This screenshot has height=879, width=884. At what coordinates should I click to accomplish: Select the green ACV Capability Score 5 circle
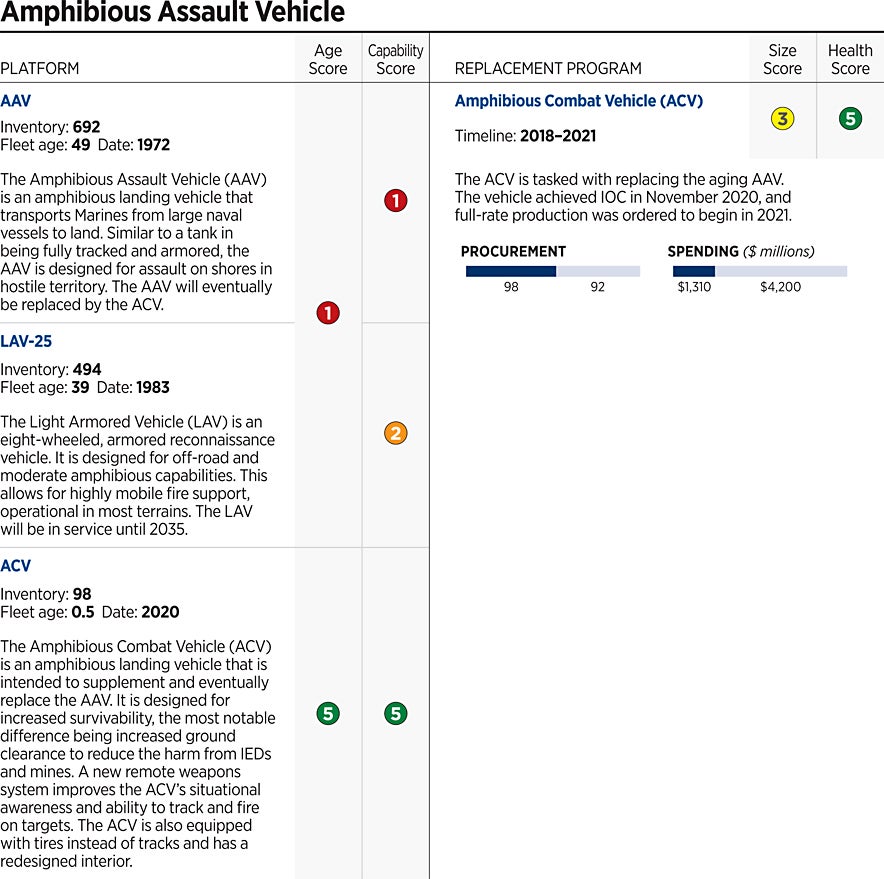395,713
